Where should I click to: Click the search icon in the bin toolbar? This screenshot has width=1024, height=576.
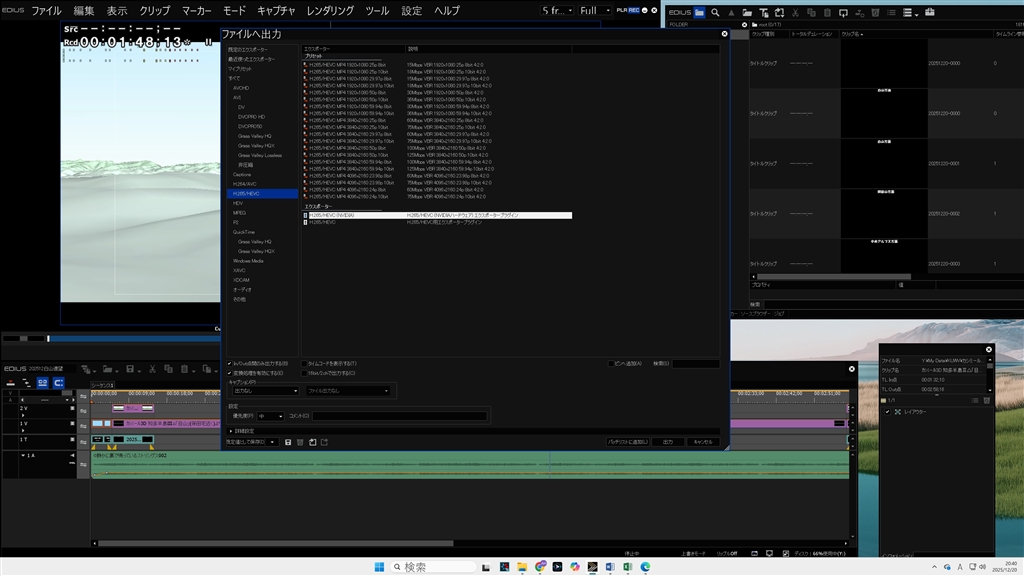click(715, 13)
